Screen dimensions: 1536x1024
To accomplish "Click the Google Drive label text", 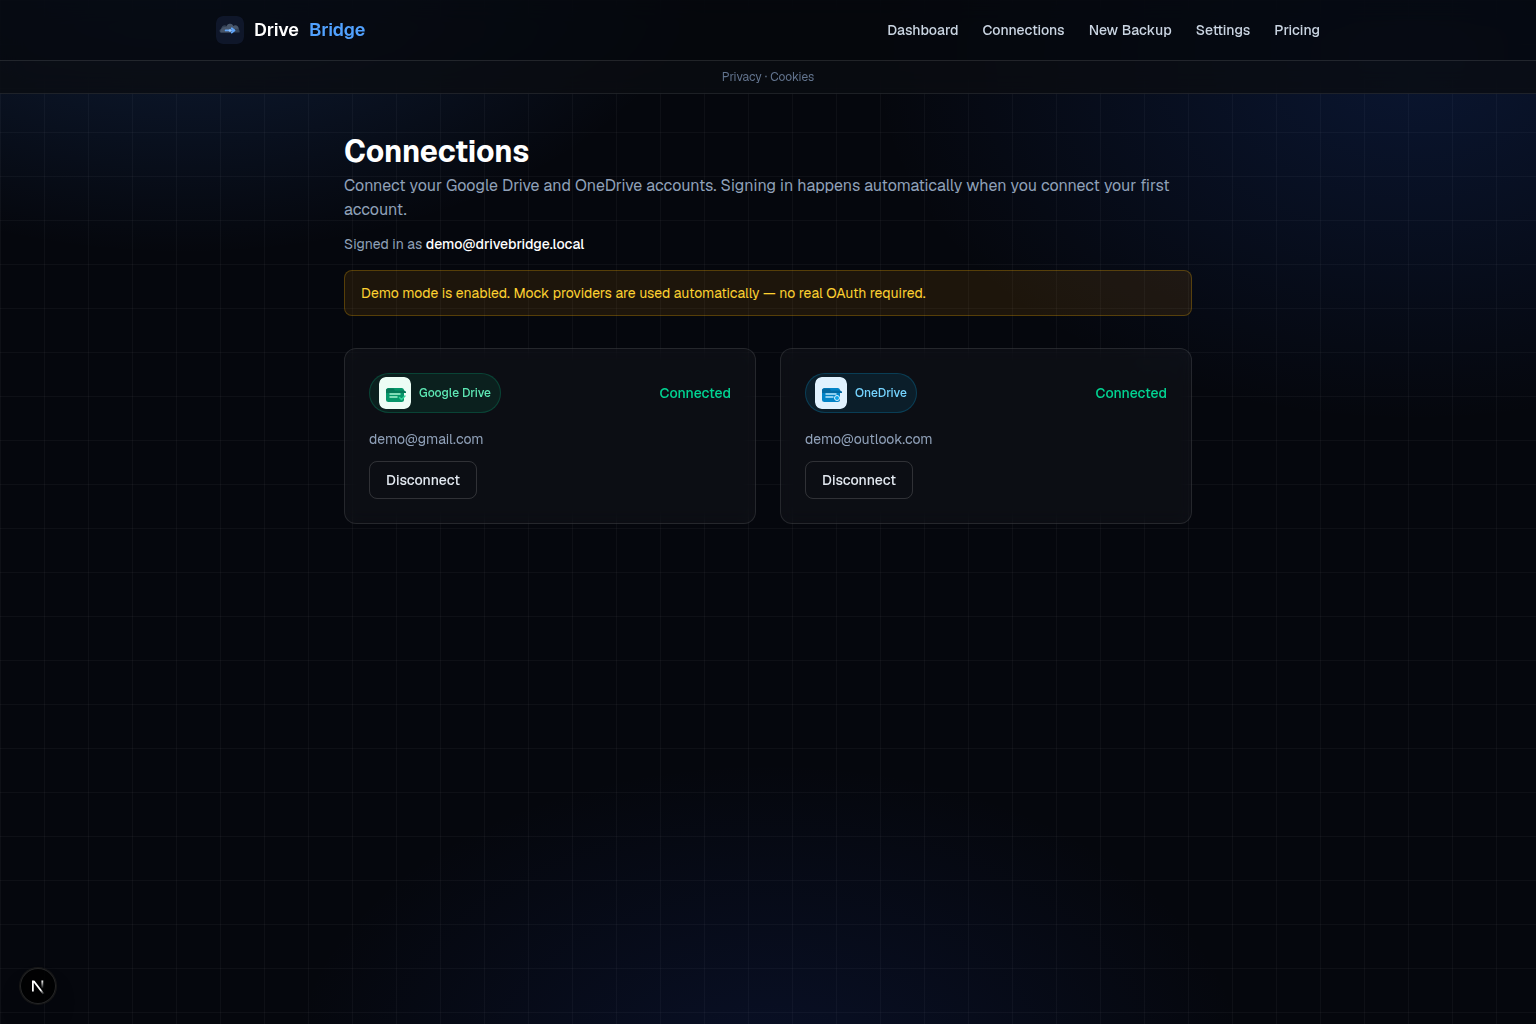I will (455, 393).
